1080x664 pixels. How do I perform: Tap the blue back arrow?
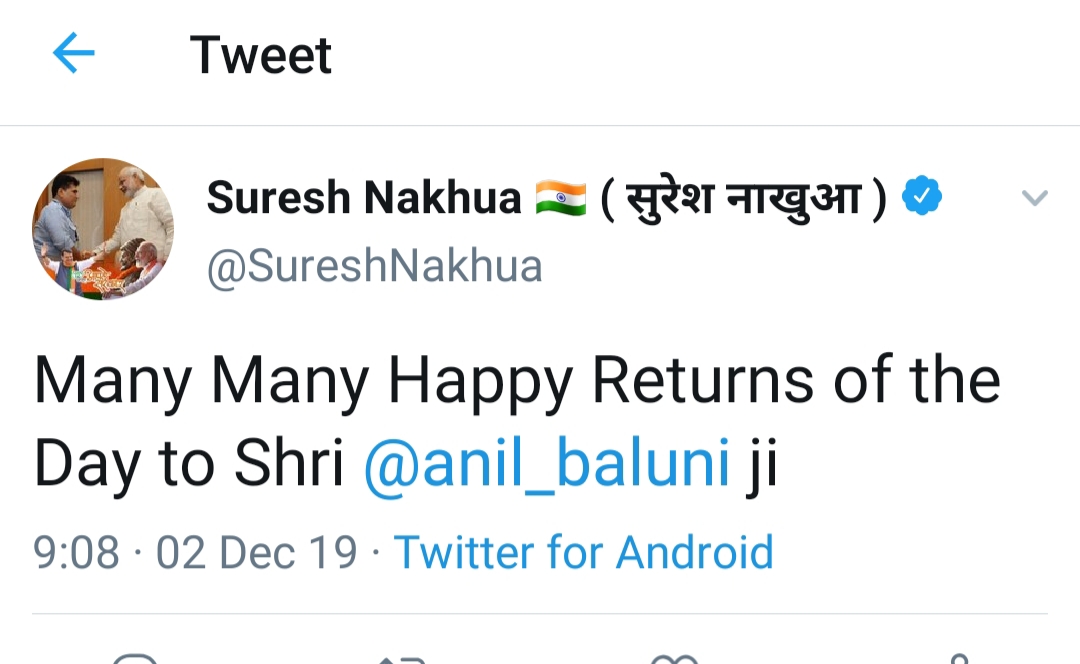tap(73, 53)
